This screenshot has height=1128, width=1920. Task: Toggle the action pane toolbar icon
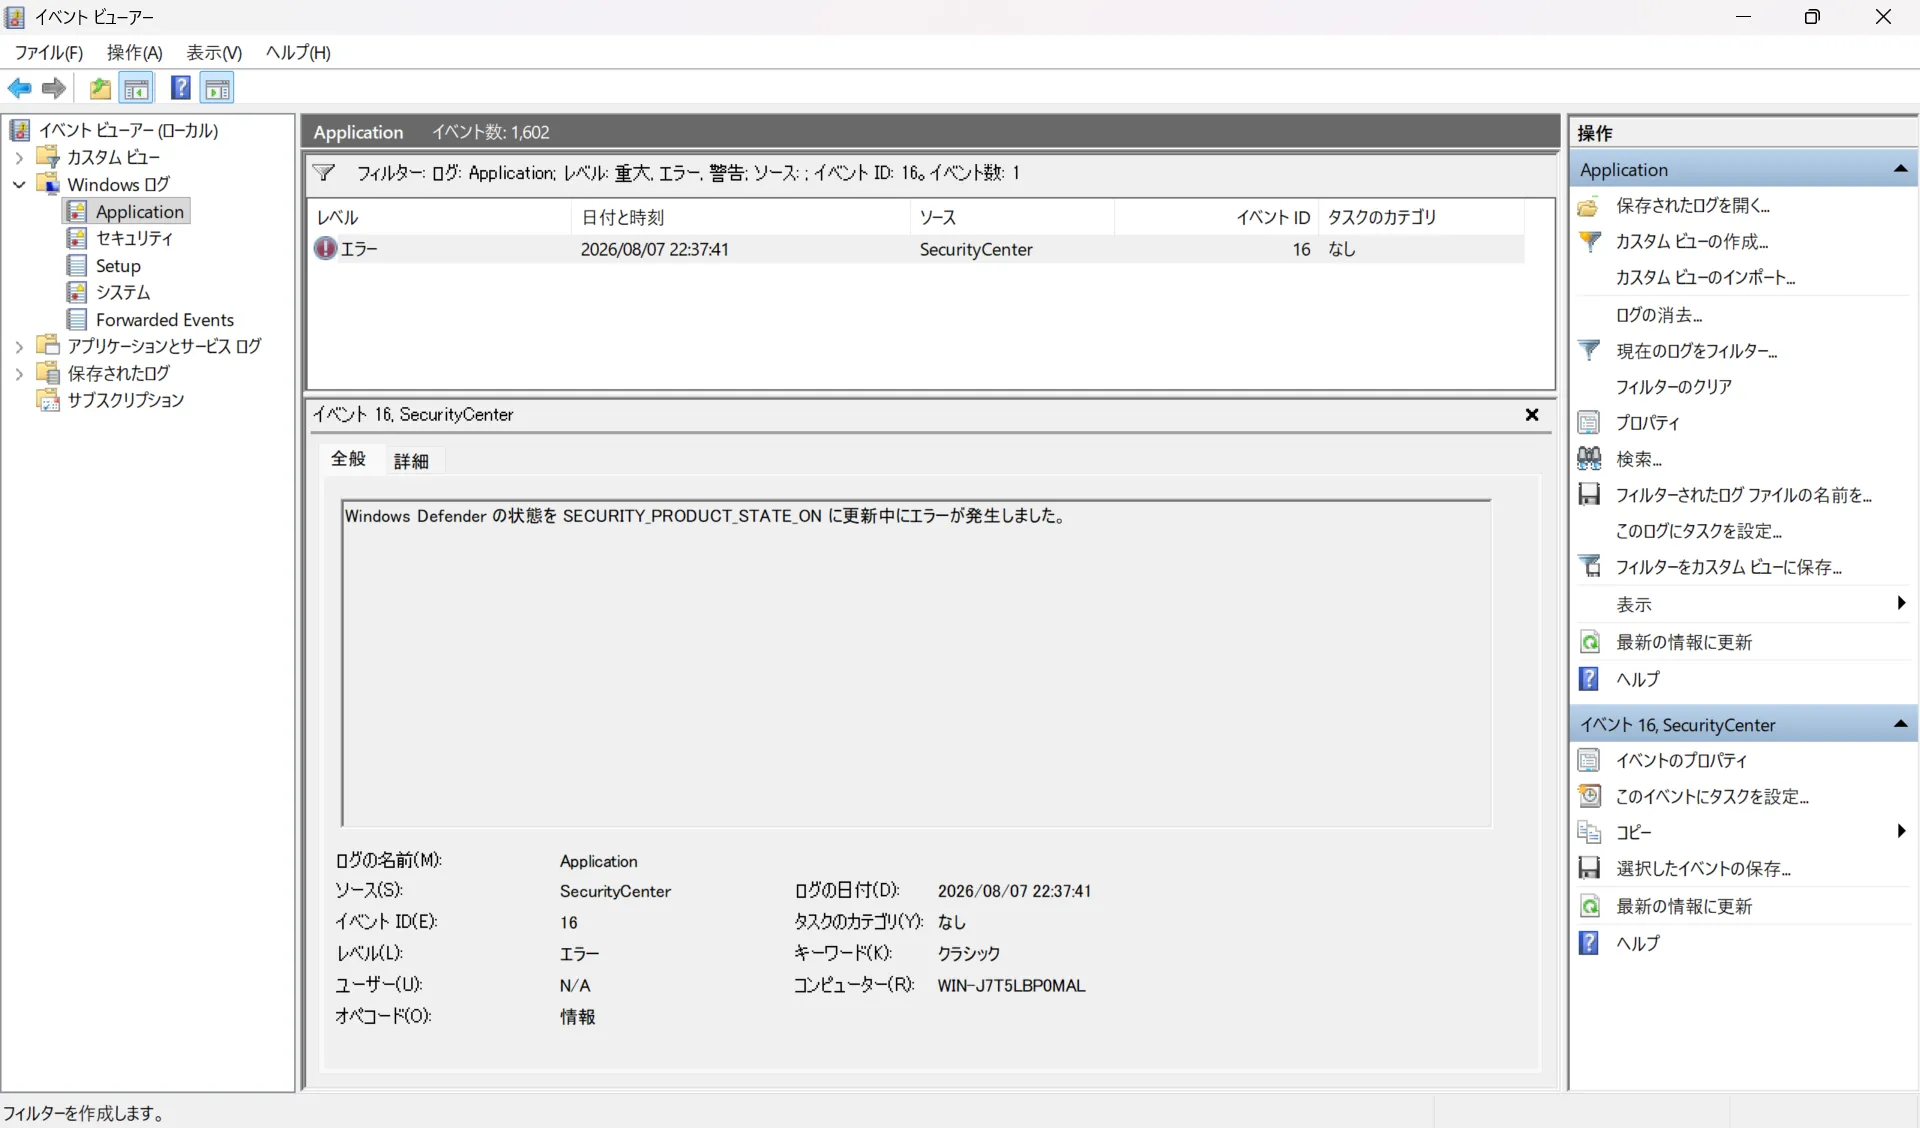point(217,88)
